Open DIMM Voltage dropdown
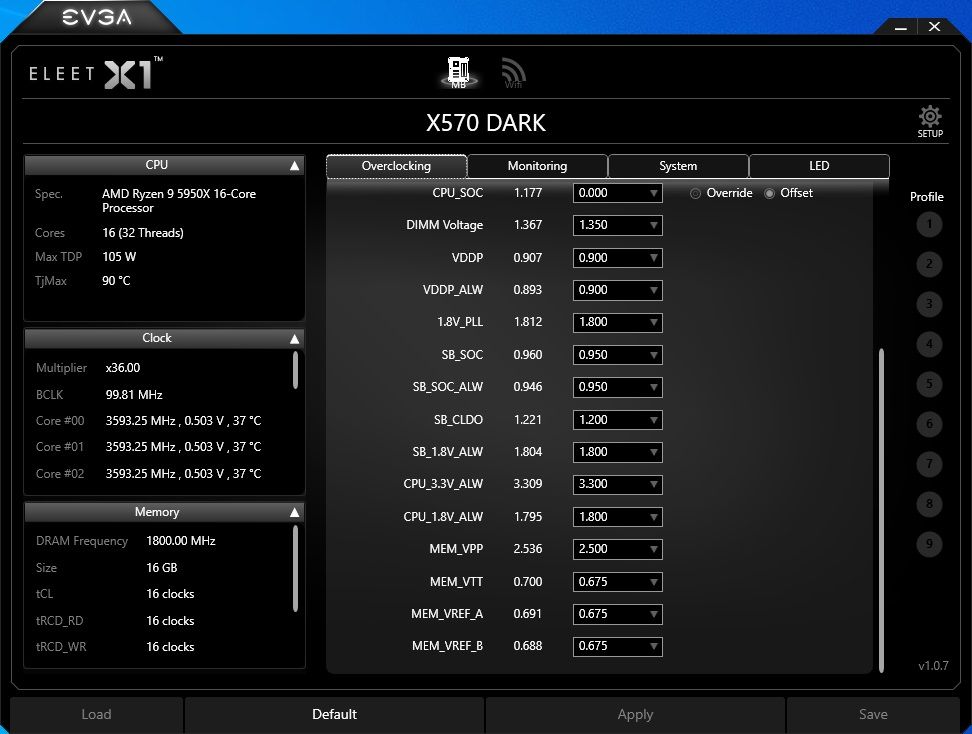 (617, 225)
